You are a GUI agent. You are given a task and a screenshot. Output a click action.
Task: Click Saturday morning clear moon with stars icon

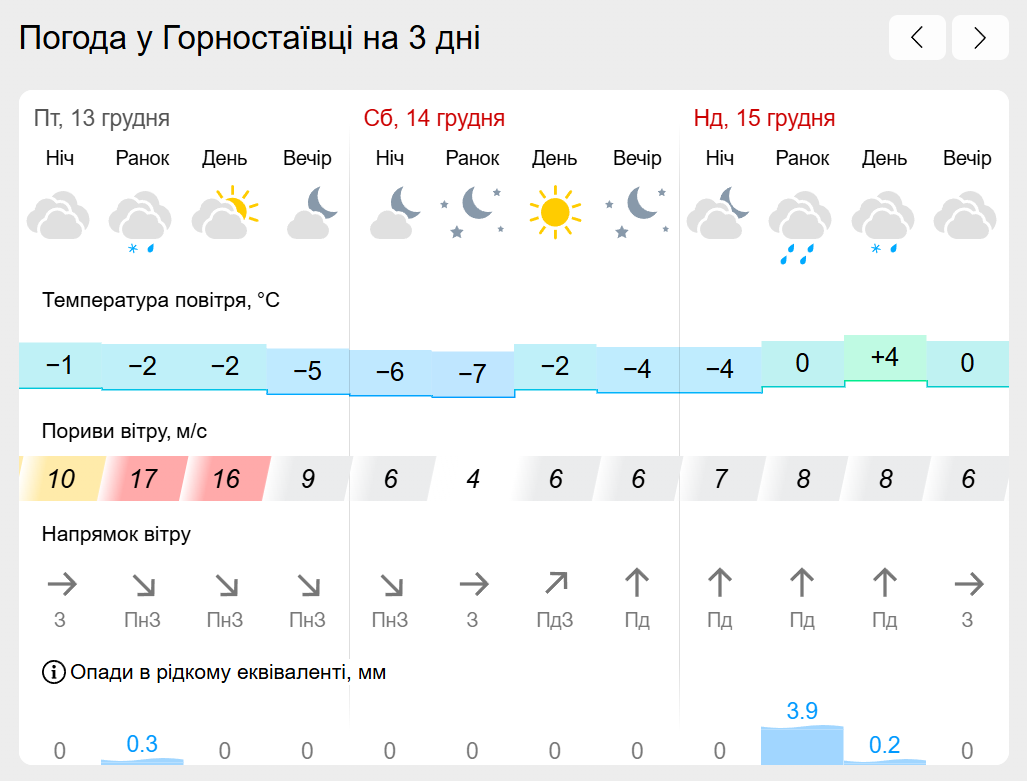[x=473, y=212]
